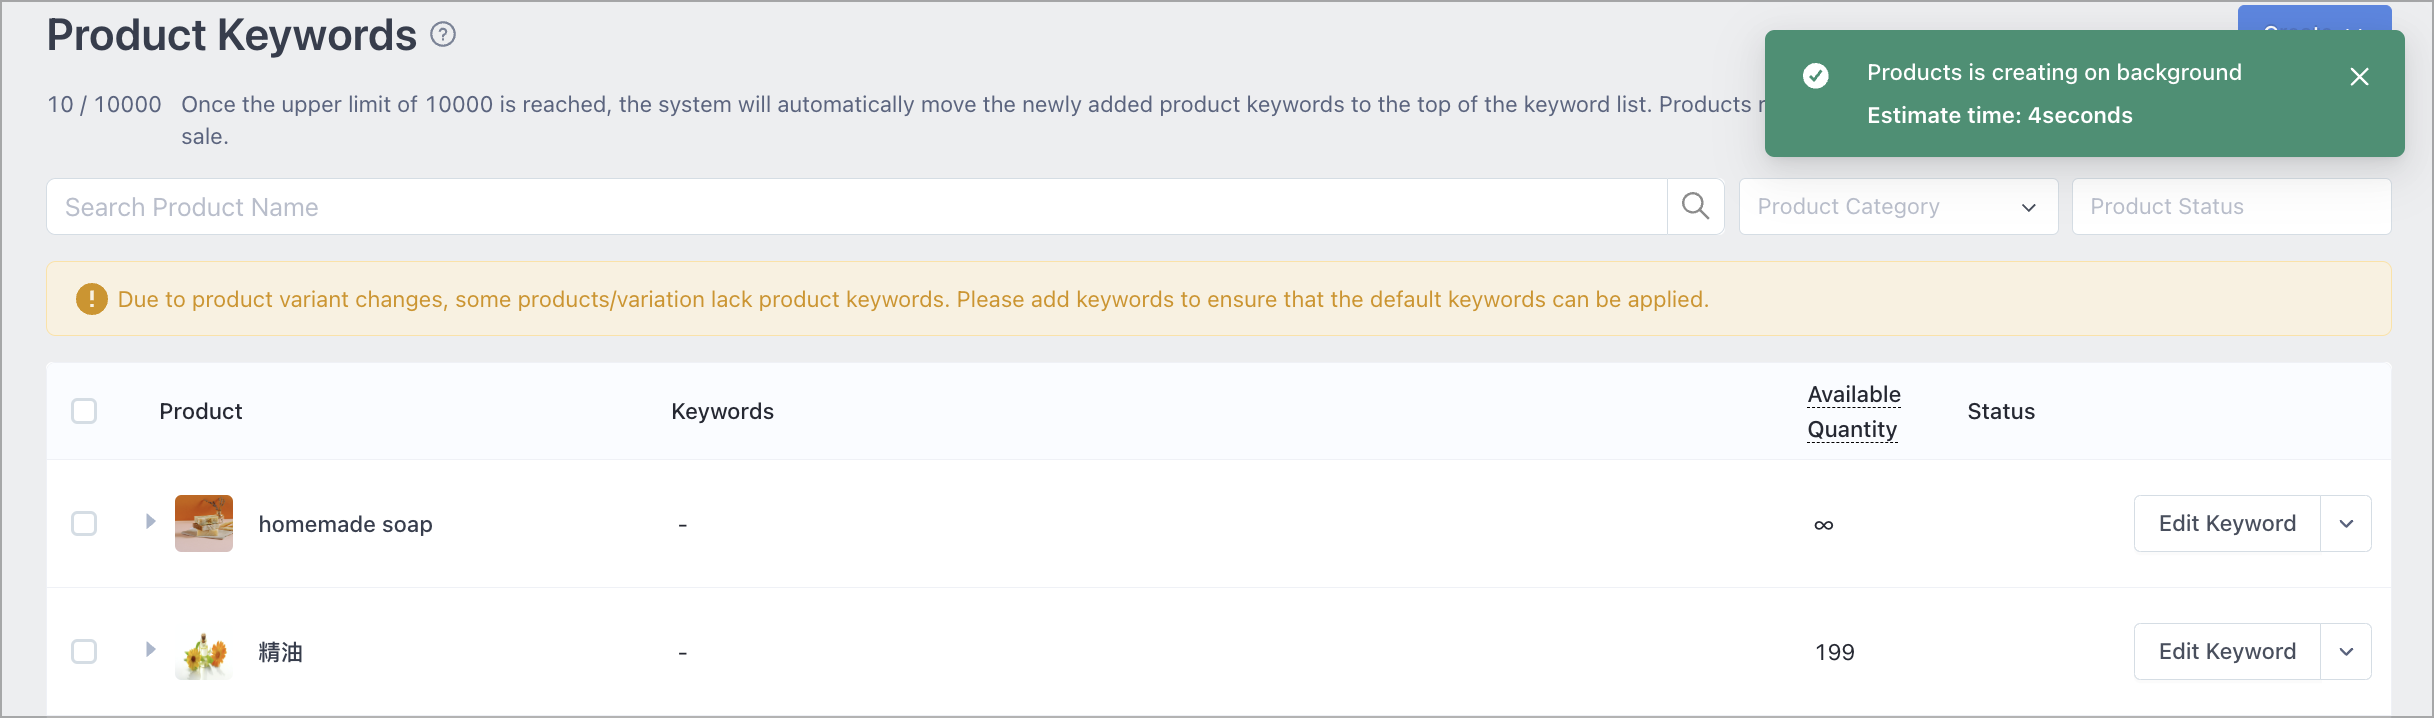
Task: Click the help icon beside Product Keywords
Action: point(443,35)
